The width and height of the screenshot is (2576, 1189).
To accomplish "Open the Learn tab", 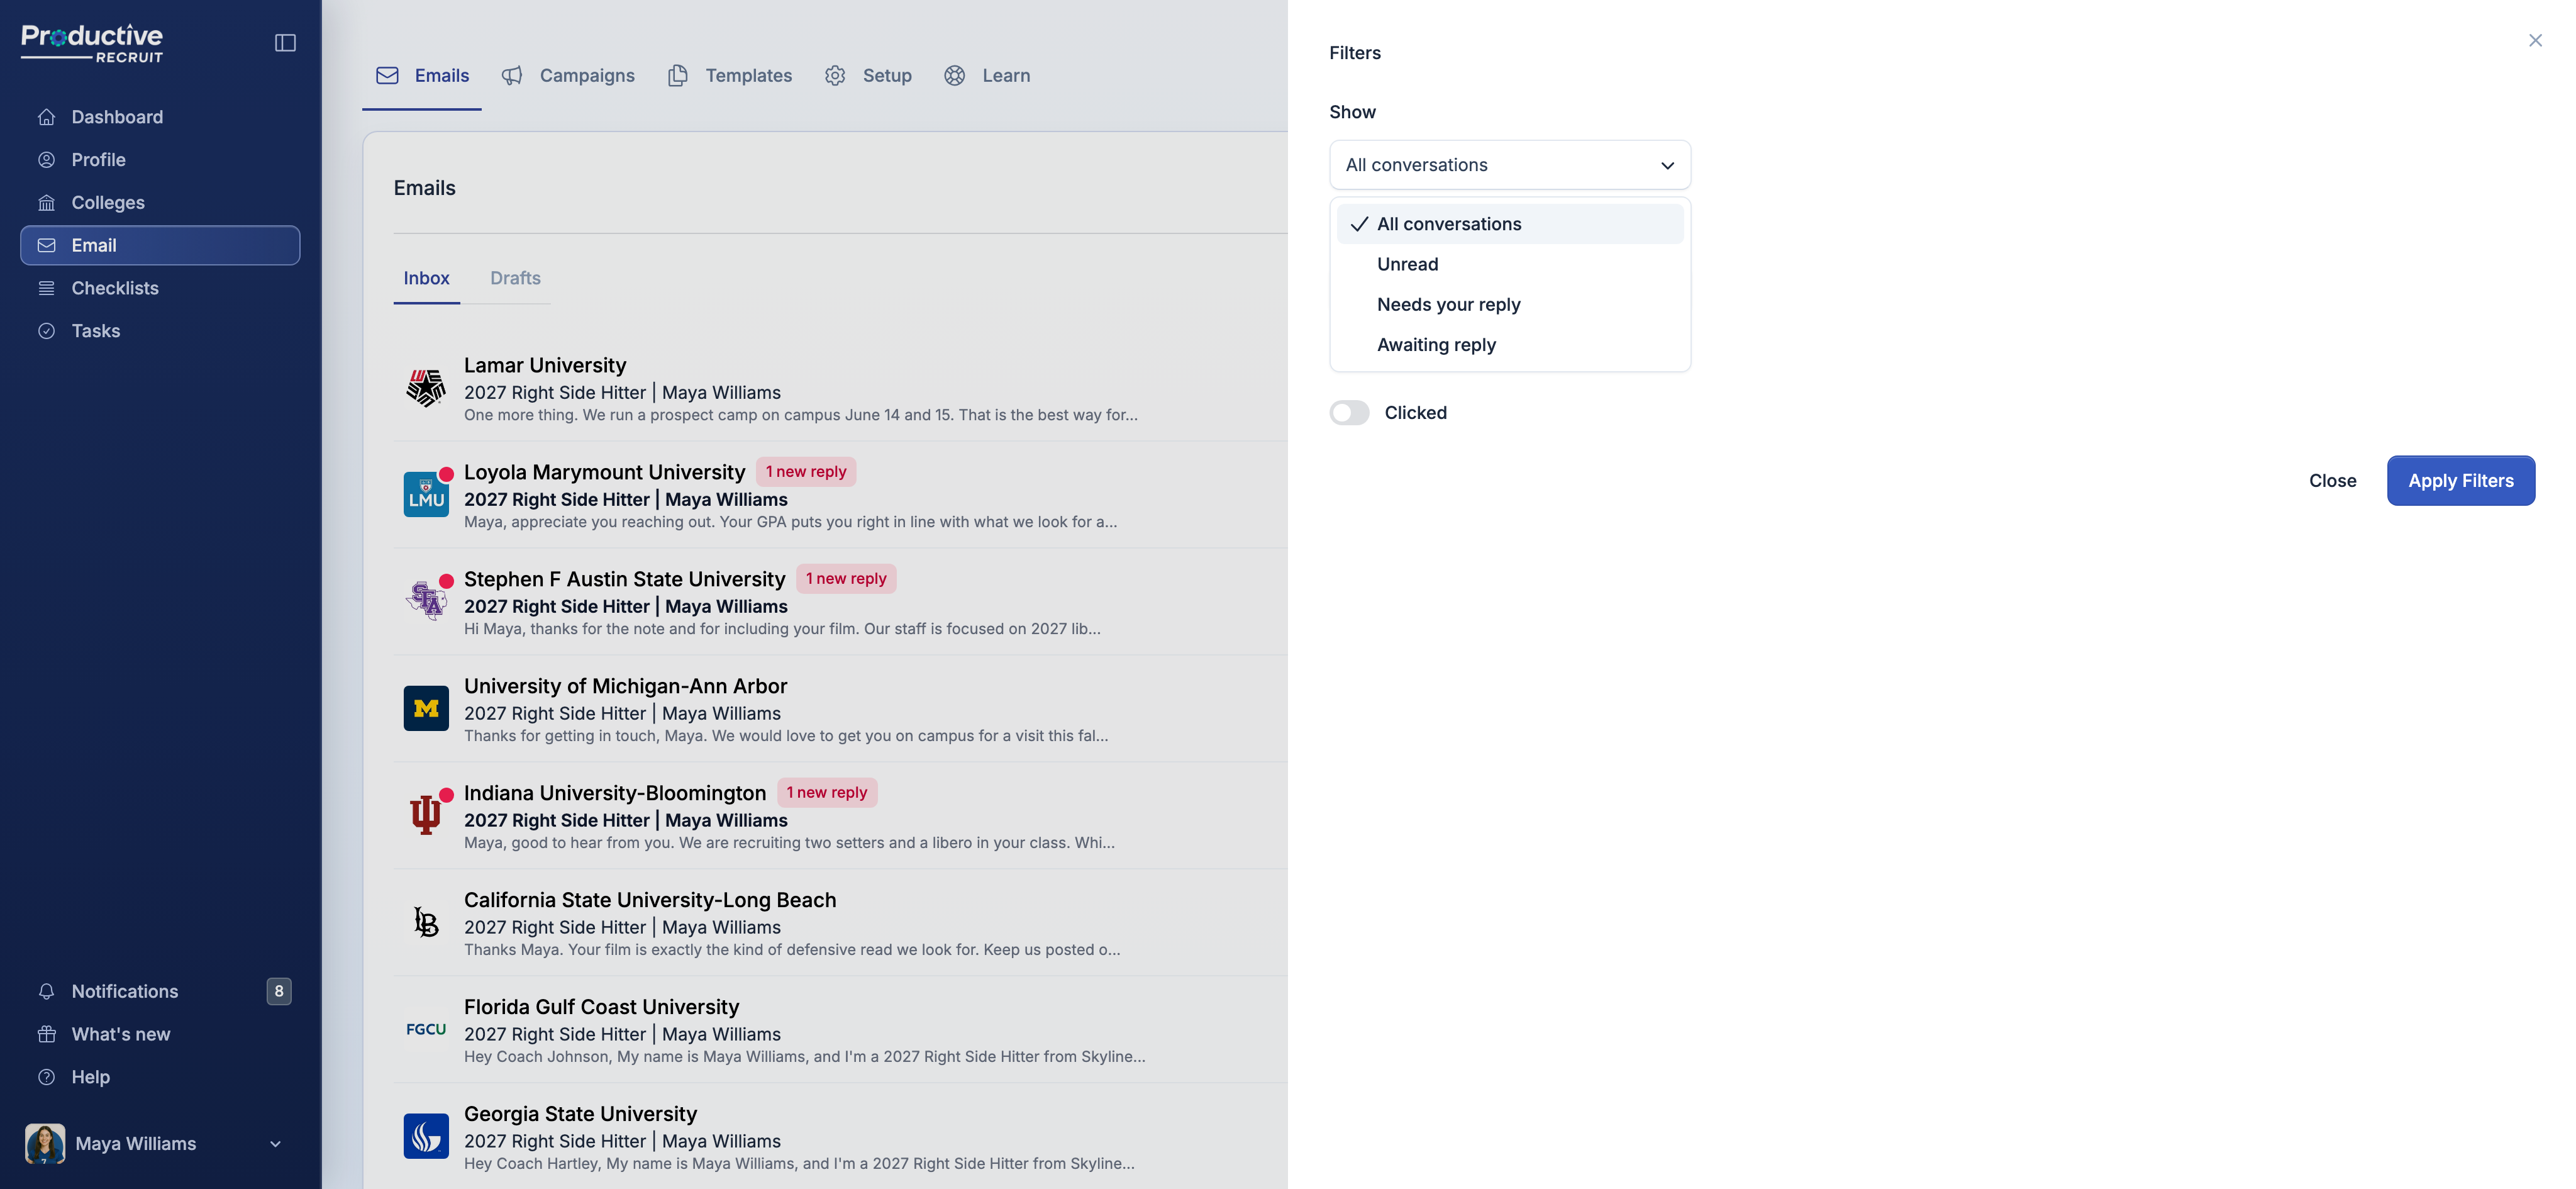I will pos(987,76).
